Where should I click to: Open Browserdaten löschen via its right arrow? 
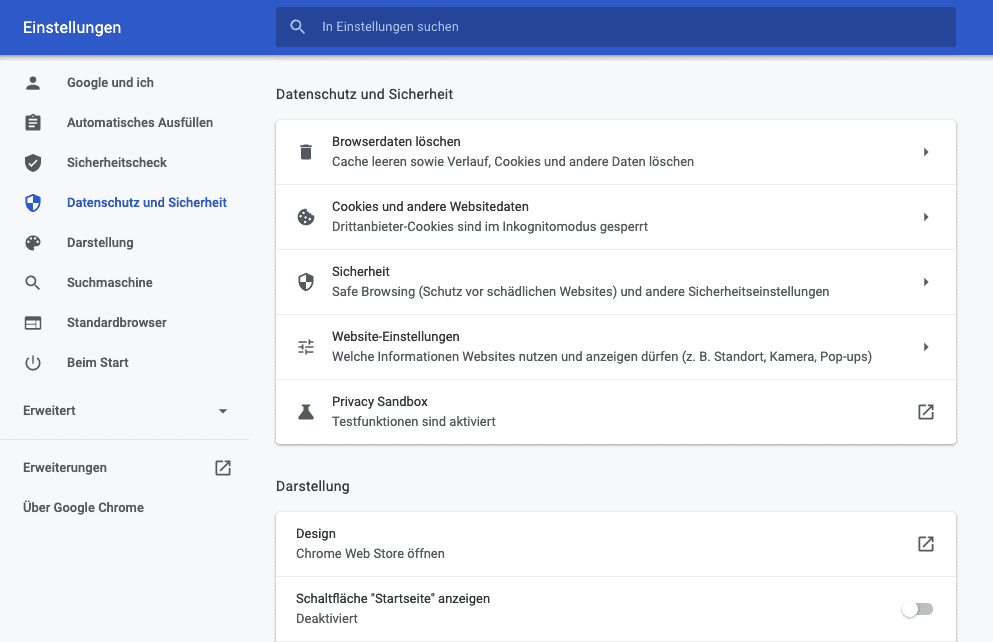926,152
